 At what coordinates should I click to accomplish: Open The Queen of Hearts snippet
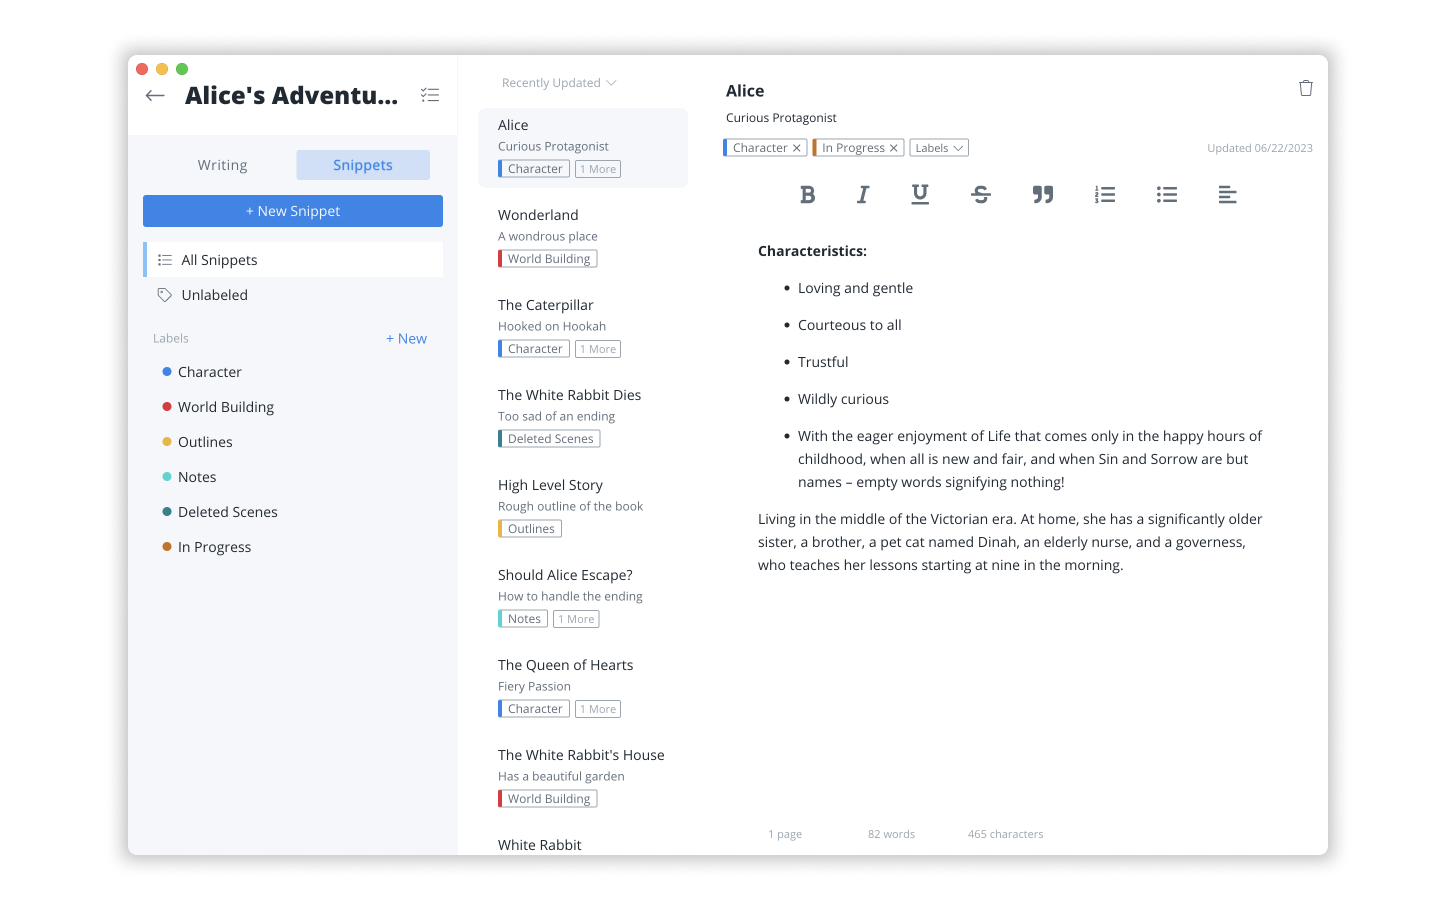coord(583,687)
